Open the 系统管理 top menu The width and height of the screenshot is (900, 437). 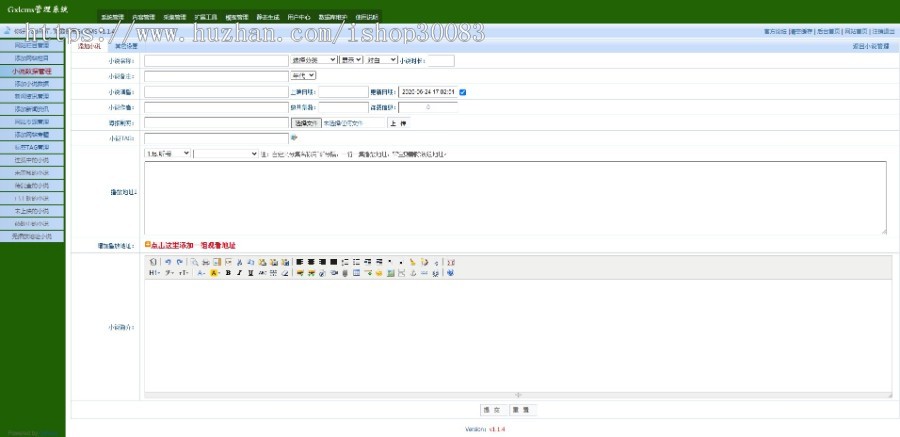click(x=113, y=18)
